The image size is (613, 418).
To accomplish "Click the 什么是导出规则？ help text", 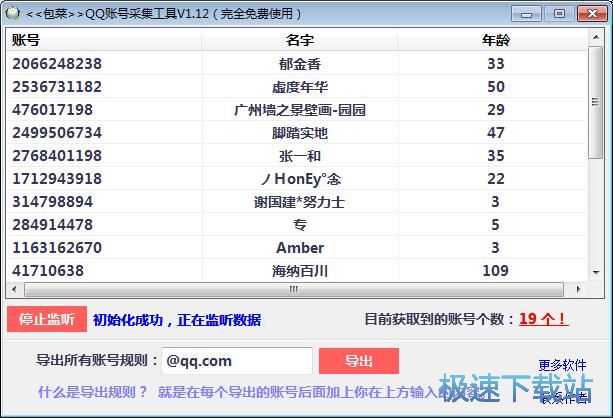I will (x=93, y=392).
